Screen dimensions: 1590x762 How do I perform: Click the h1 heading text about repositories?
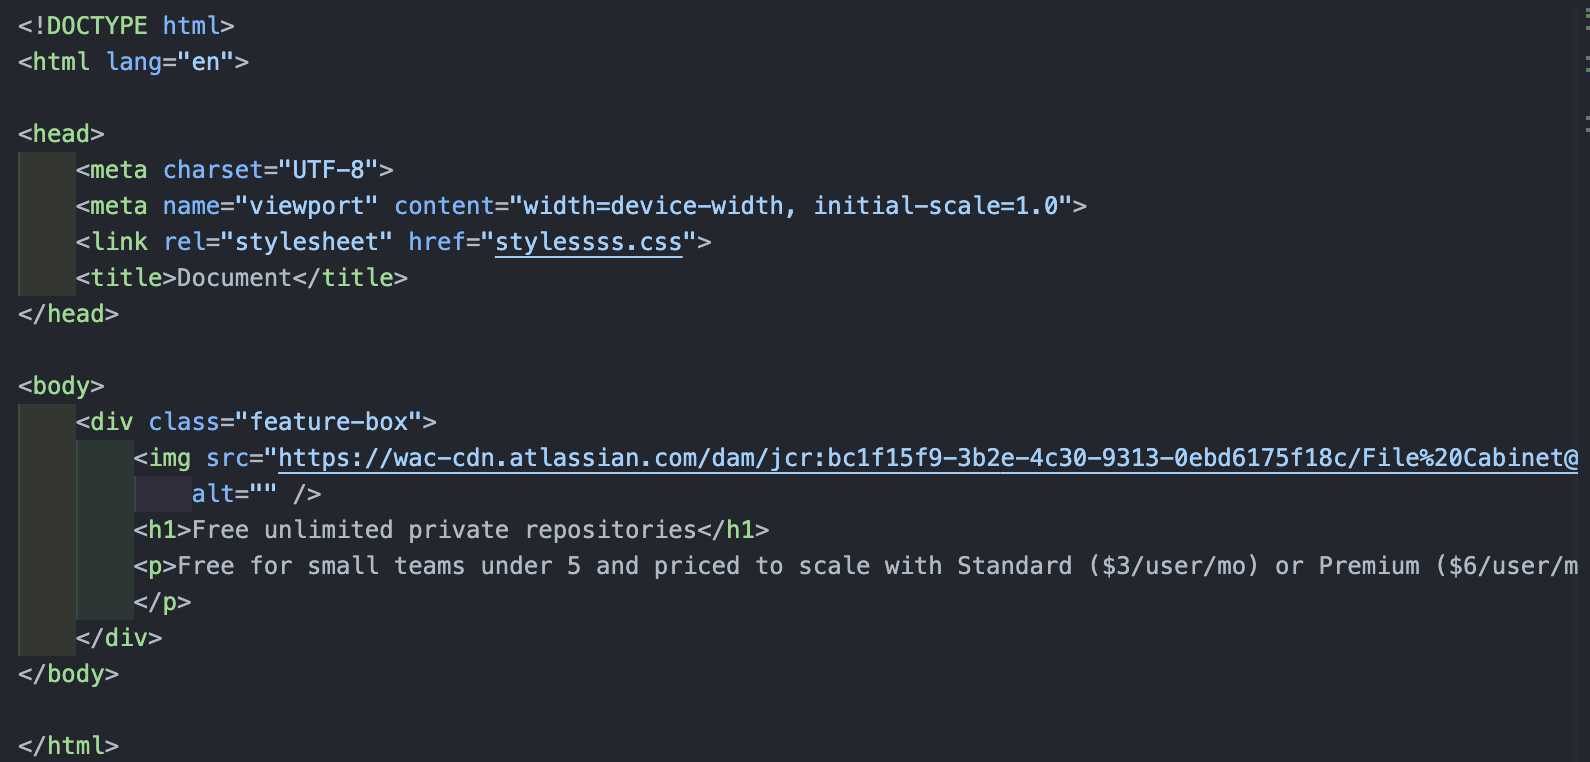(444, 530)
